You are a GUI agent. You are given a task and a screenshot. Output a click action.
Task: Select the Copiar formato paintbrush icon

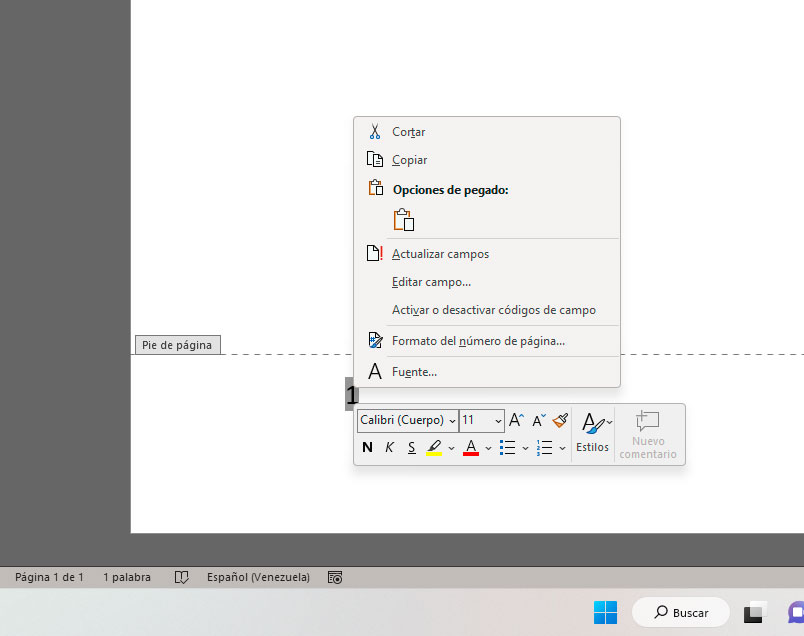click(x=560, y=421)
